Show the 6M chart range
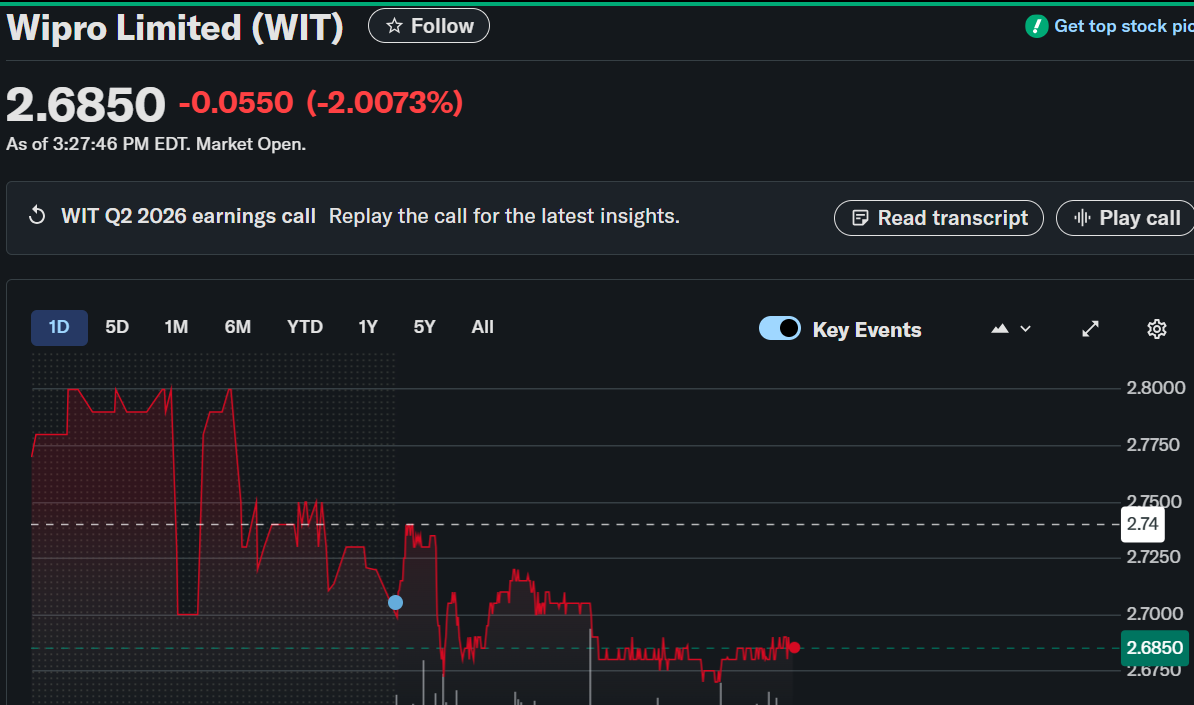The image size is (1194, 705). coord(238,327)
